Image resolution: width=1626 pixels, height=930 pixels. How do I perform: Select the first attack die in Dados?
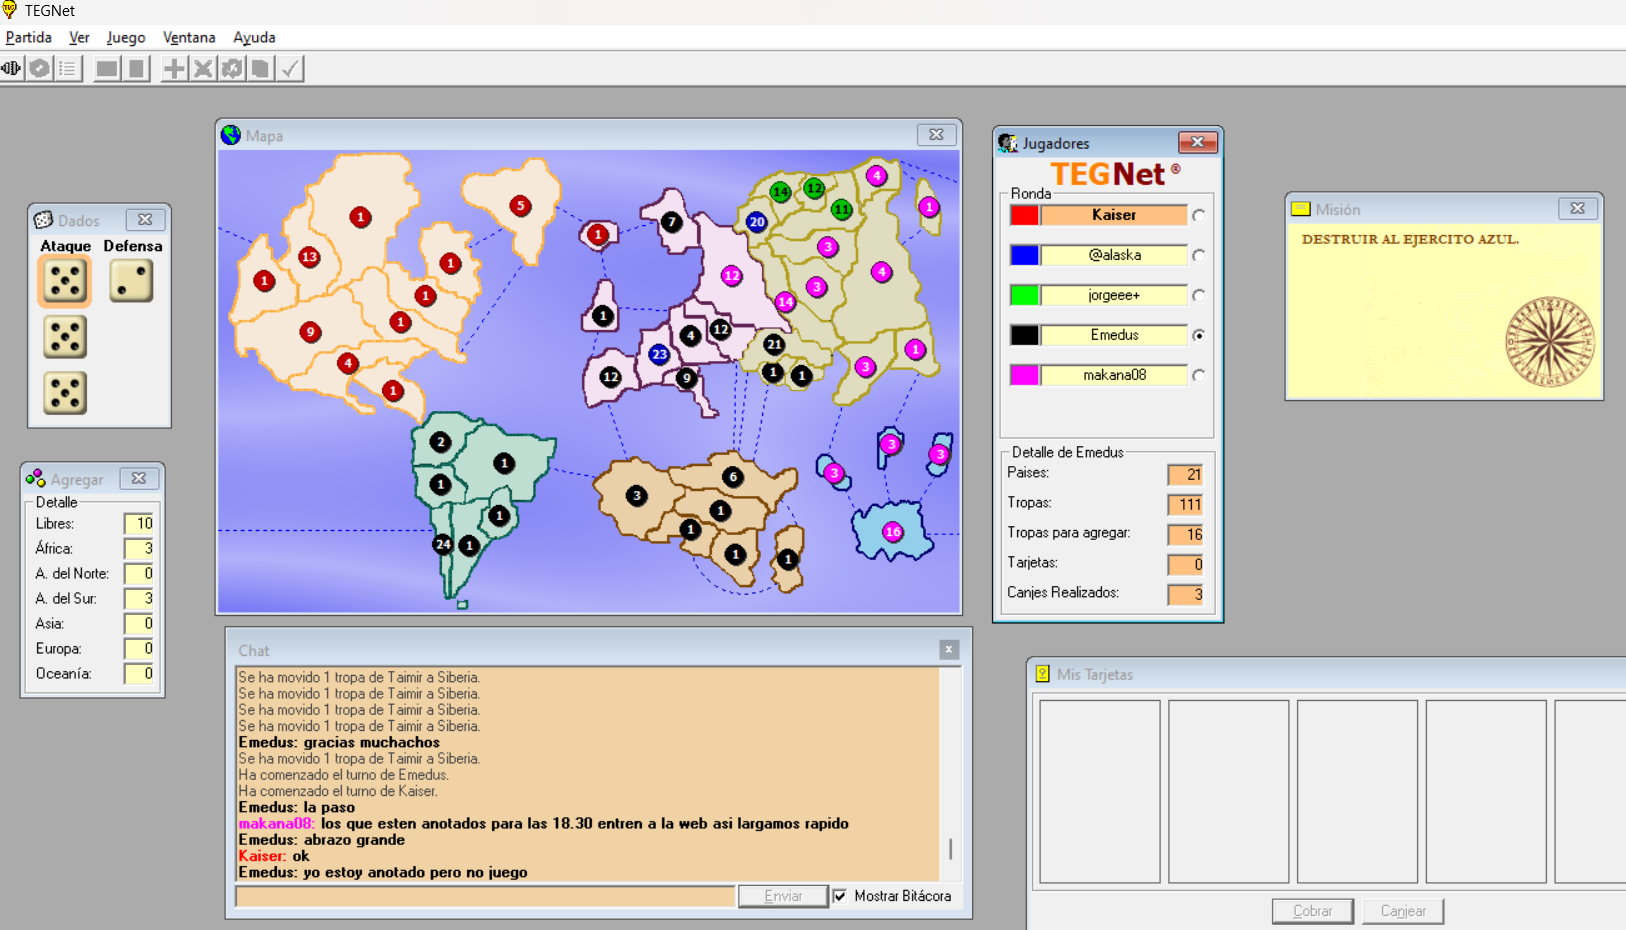[x=65, y=281]
